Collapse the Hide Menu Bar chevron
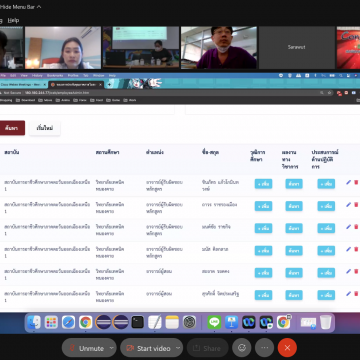The height and width of the screenshot is (360, 360). coord(39,7)
